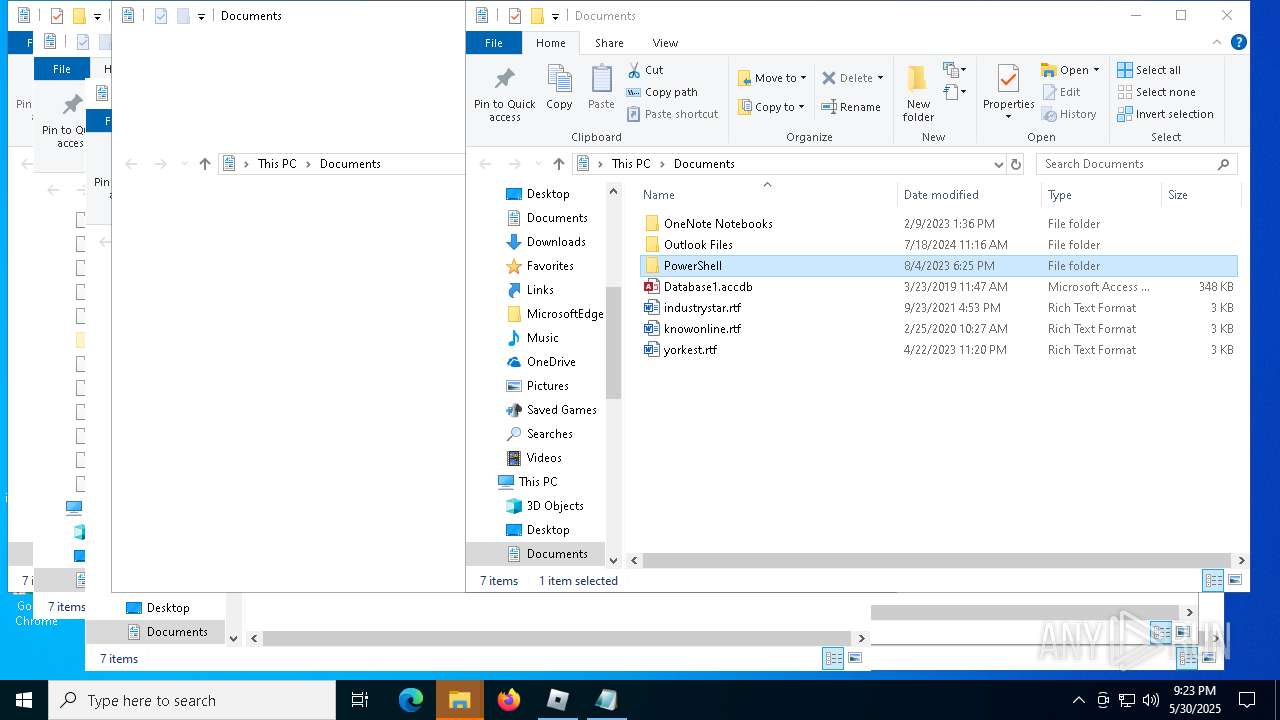
Task: Click the Cut scissors button
Action: coord(645,70)
